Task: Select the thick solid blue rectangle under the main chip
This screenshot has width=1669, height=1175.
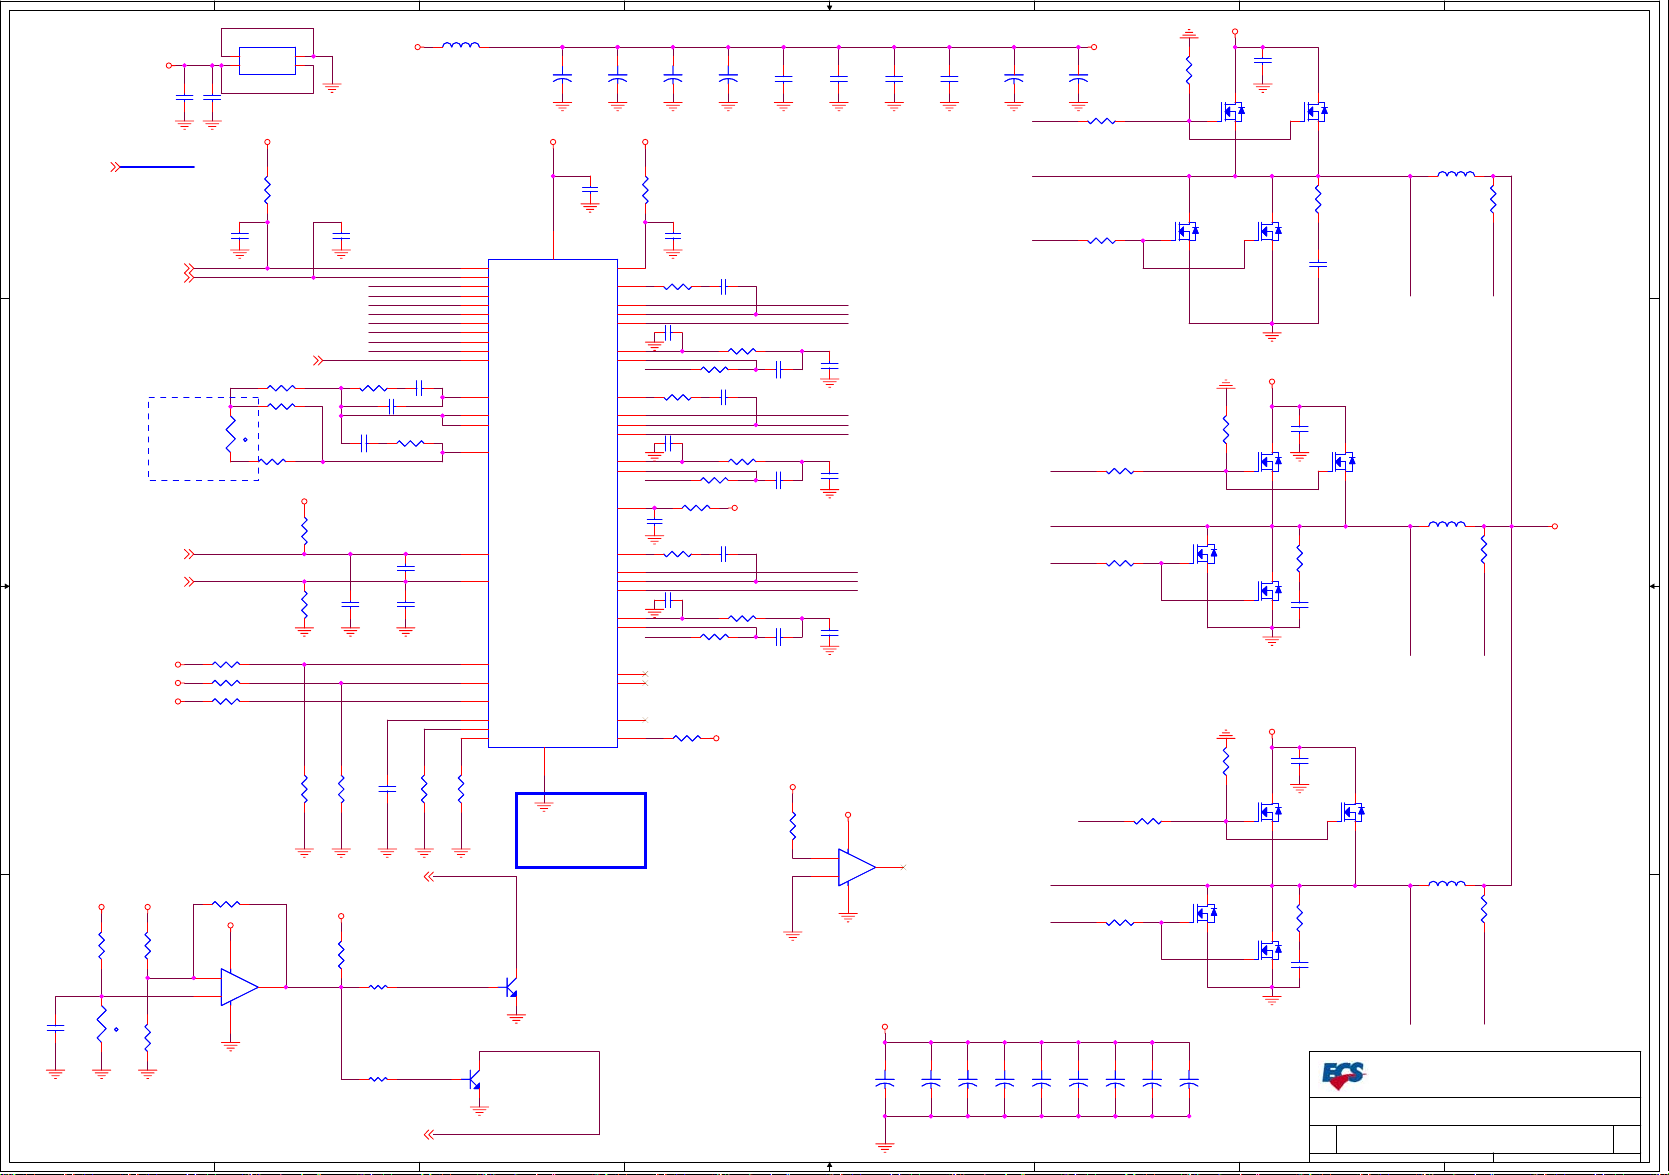Action: coord(581,830)
